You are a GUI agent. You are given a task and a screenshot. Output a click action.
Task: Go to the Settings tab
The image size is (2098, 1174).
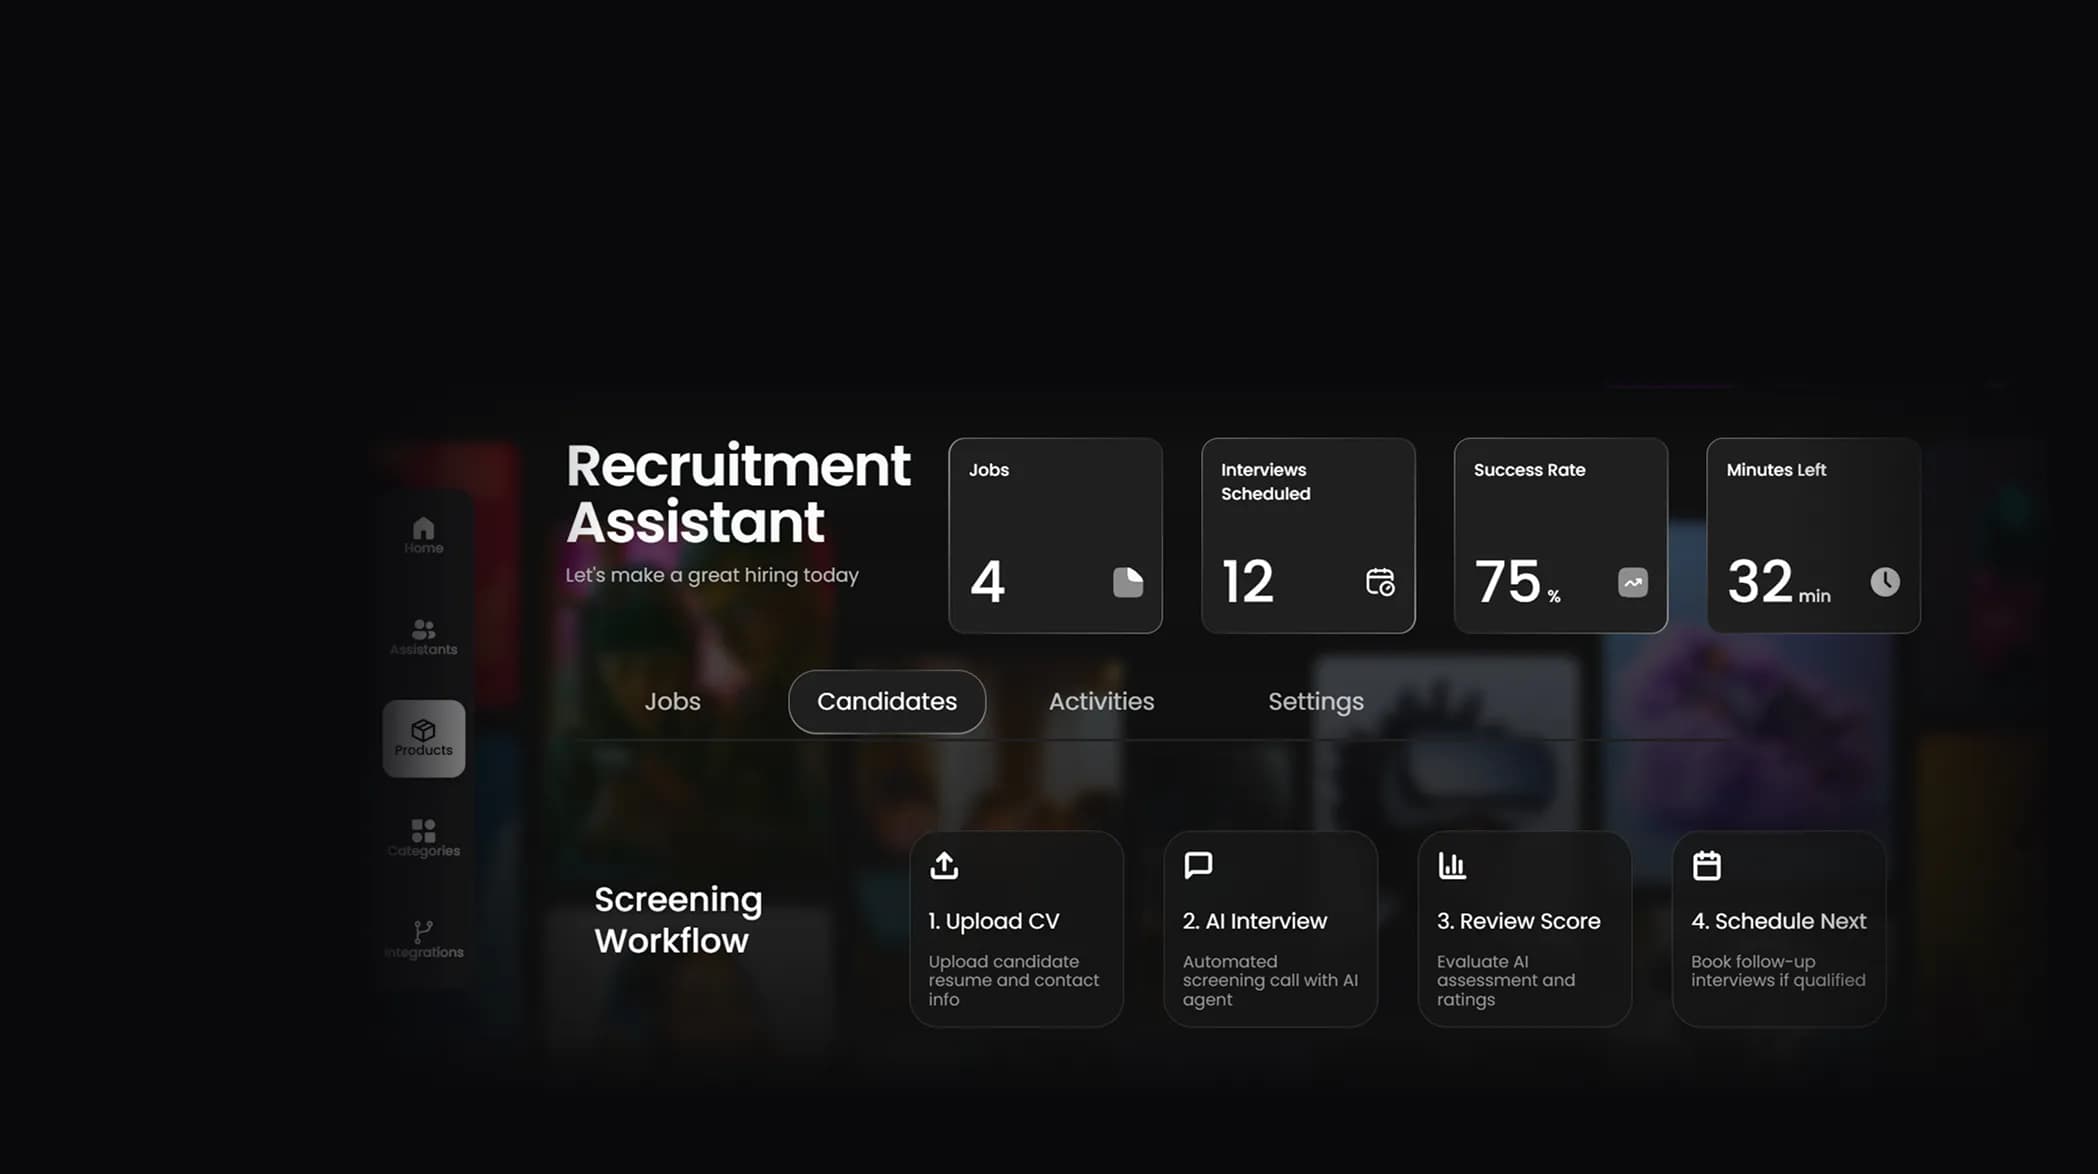tap(1315, 702)
